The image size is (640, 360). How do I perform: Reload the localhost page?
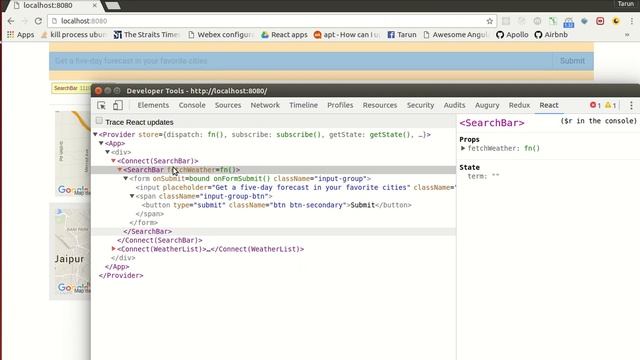(x=38, y=21)
